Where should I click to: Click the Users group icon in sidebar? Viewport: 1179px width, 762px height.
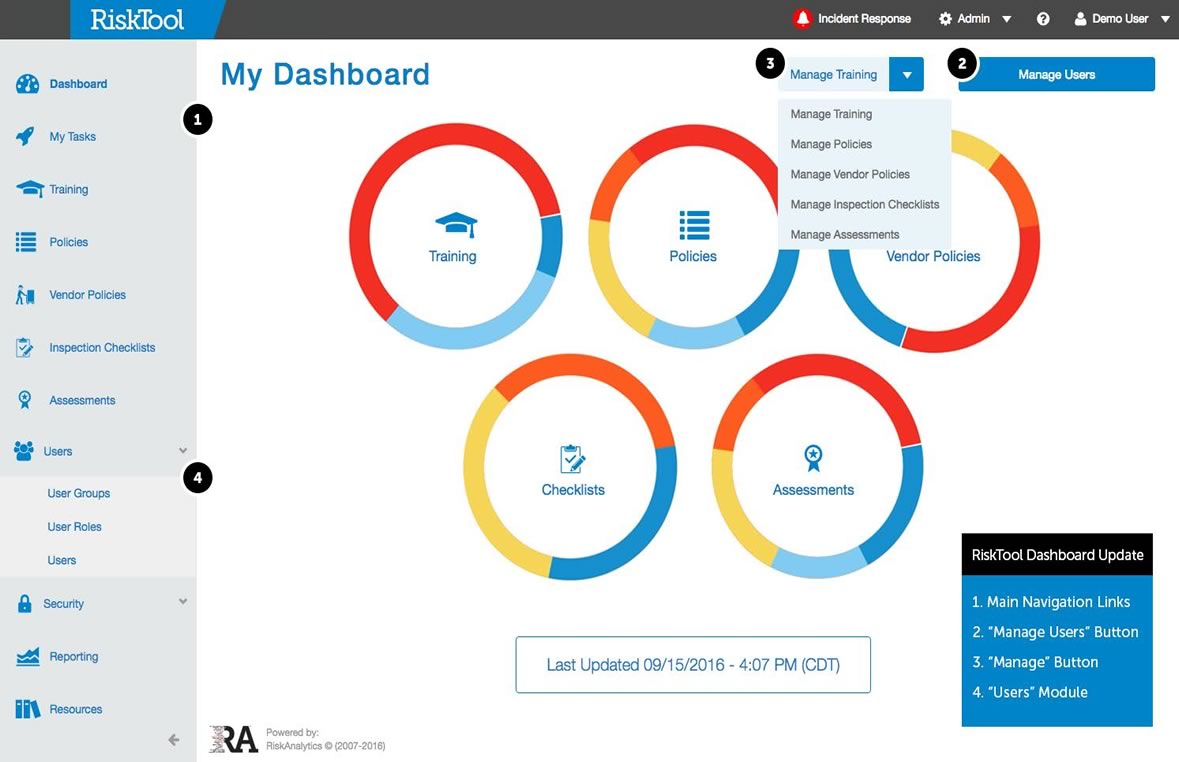click(x=24, y=451)
